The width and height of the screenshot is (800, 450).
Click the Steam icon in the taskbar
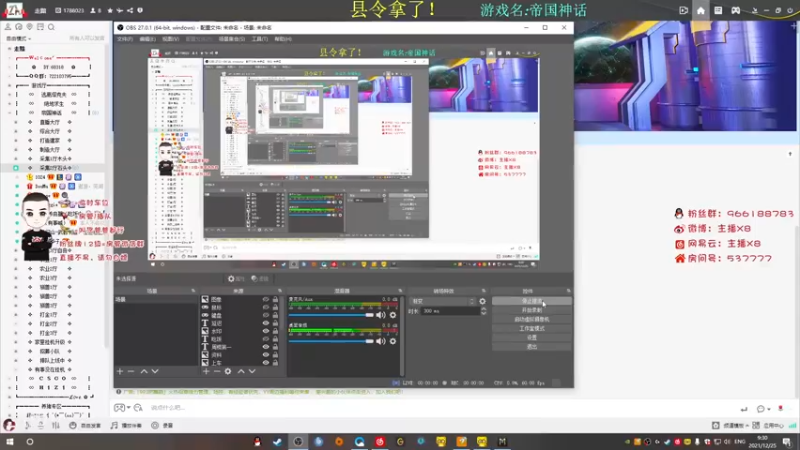[278, 441]
